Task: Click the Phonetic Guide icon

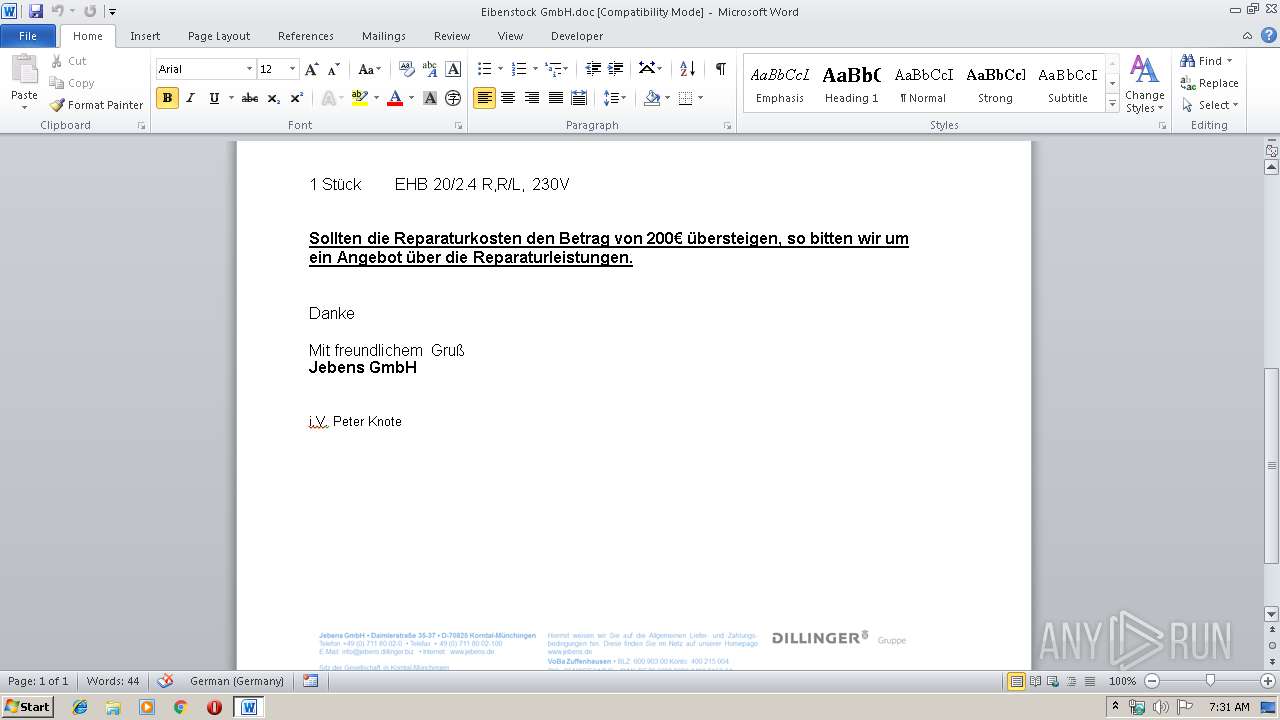Action: [x=430, y=69]
